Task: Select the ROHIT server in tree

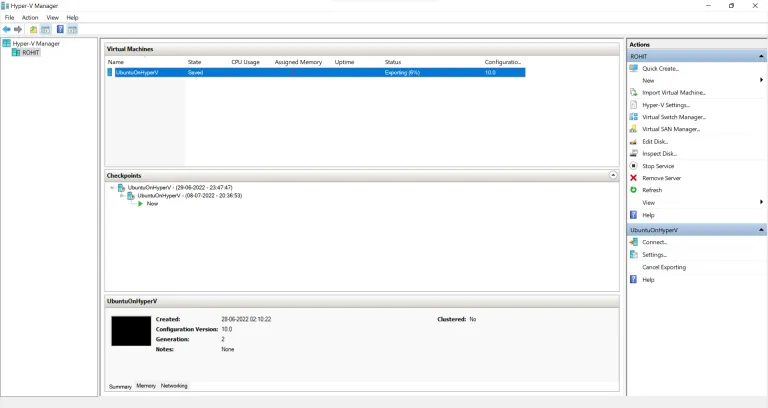Action: (x=30, y=52)
